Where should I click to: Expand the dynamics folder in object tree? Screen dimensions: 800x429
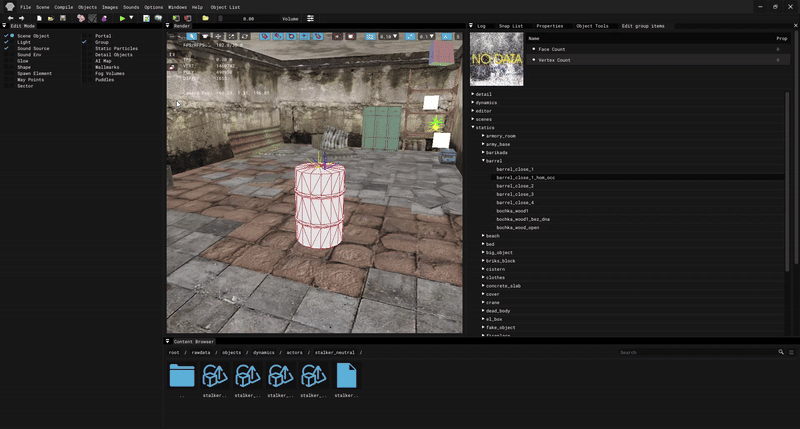click(473, 103)
